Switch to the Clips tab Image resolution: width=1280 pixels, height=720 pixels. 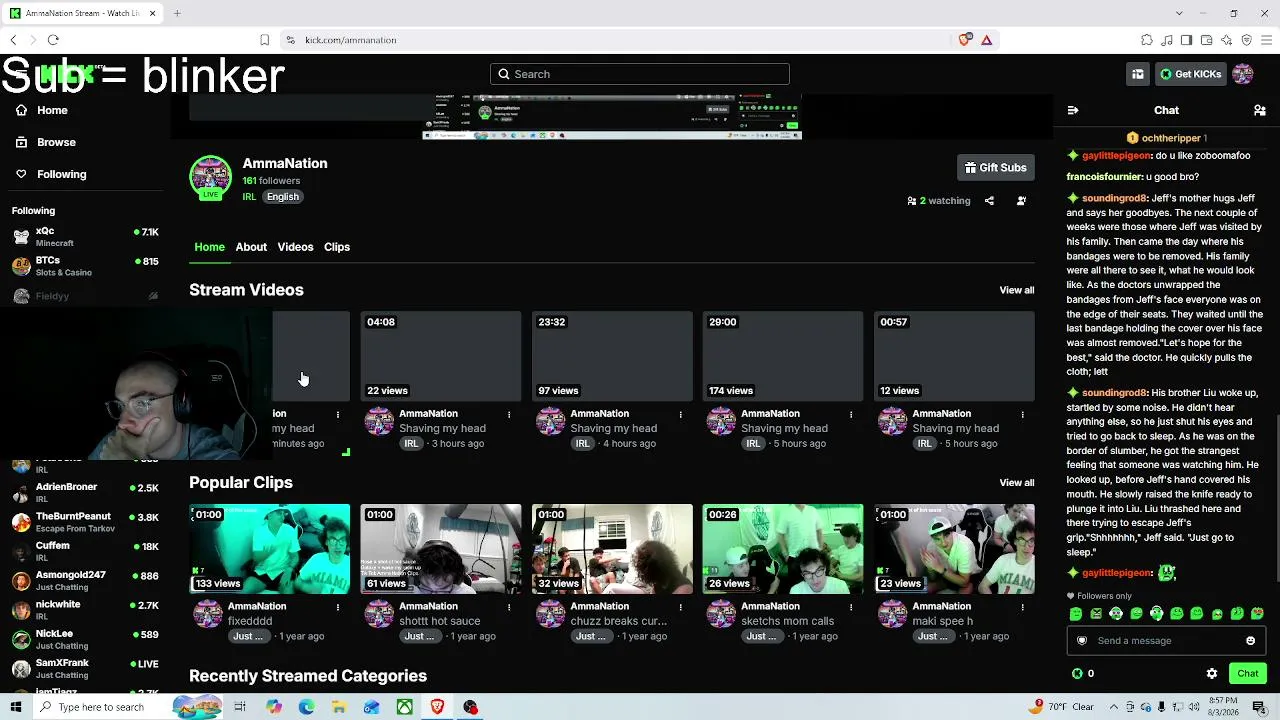pos(337,247)
